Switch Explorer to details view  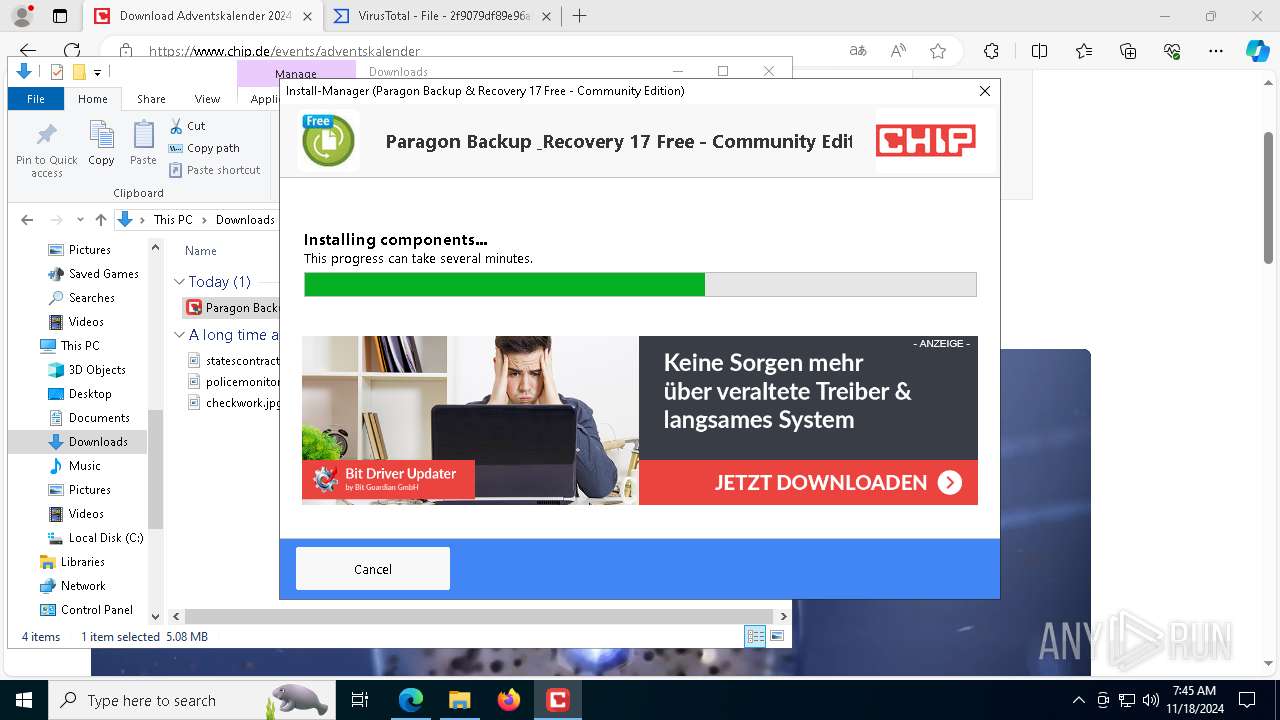click(755, 636)
